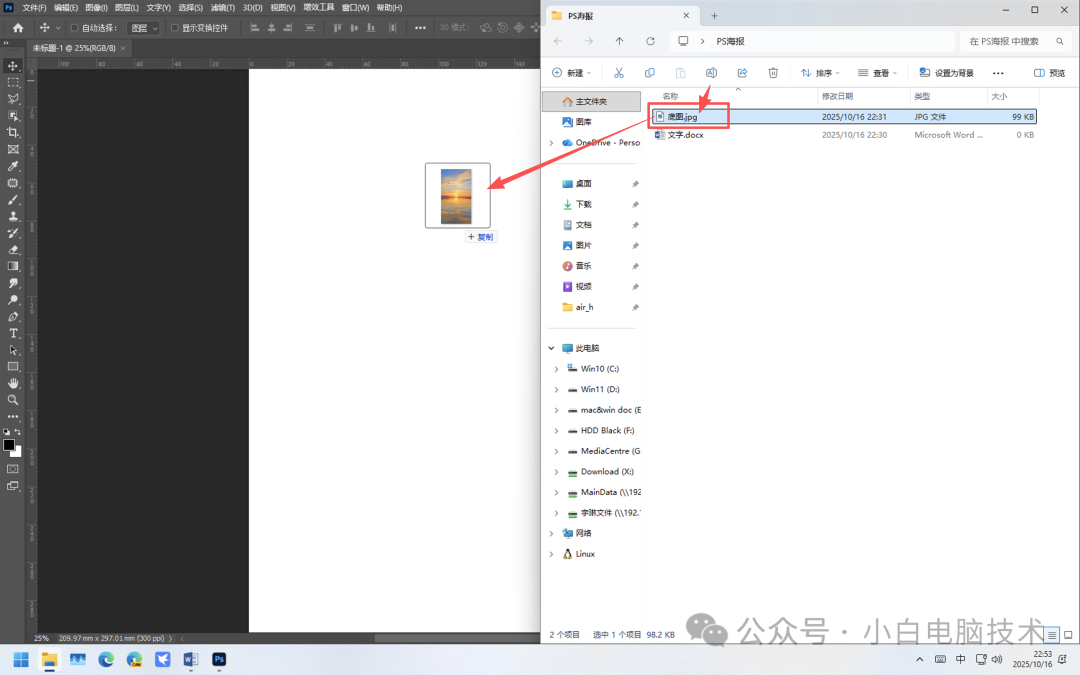Viewport: 1080px width, 675px height.
Task: Go up one folder level in Explorer
Action: coord(619,41)
